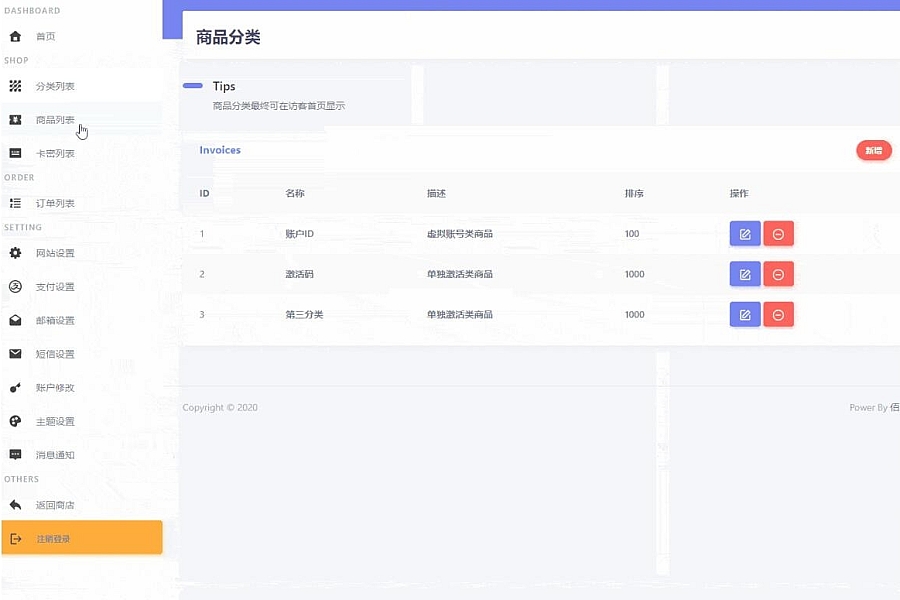Delete the 激活码 category row
The height and width of the screenshot is (600, 900).
[778, 274]
